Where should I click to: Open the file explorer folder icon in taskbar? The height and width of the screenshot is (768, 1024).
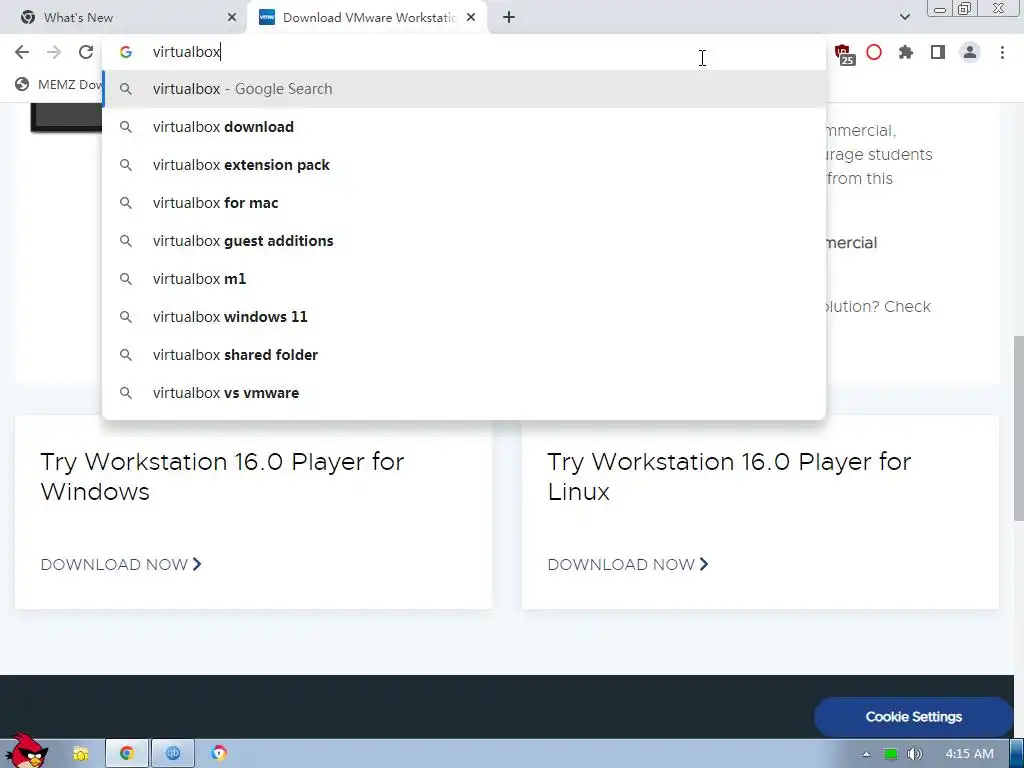coord(80,754)
